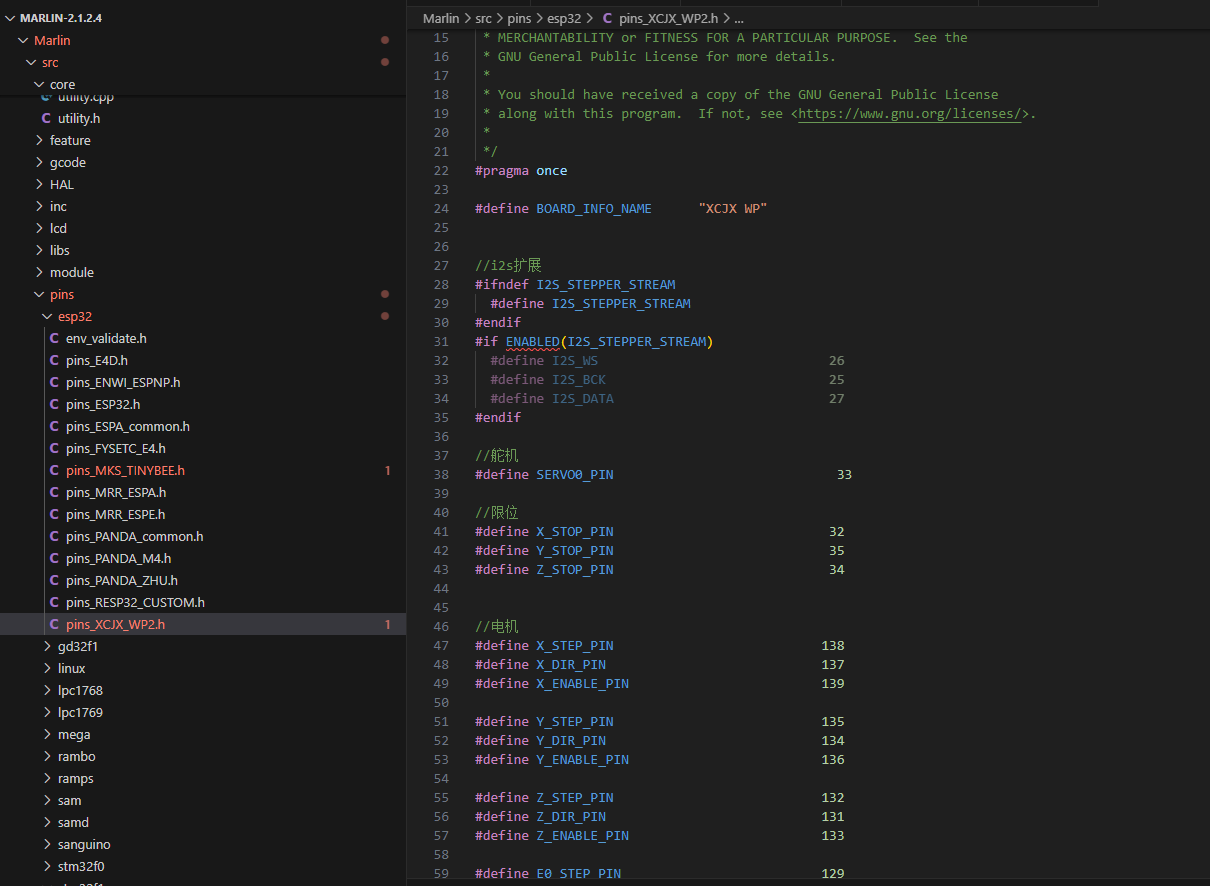Click Z_DIR_PIN on line 56
This screenshot has height=886, width=1210.
(571, 816)
